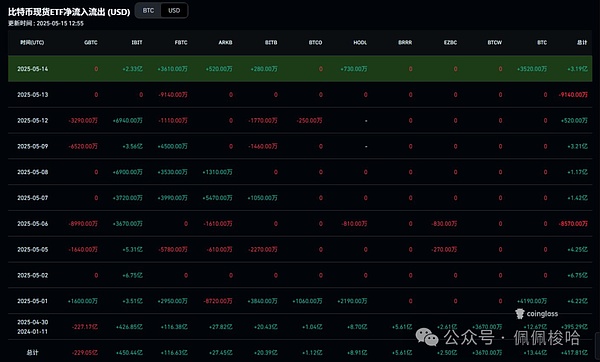Click the HODL column header
The height and width of the screenshot is (362, 600).
pyautogui.click(x=360, y=42)
